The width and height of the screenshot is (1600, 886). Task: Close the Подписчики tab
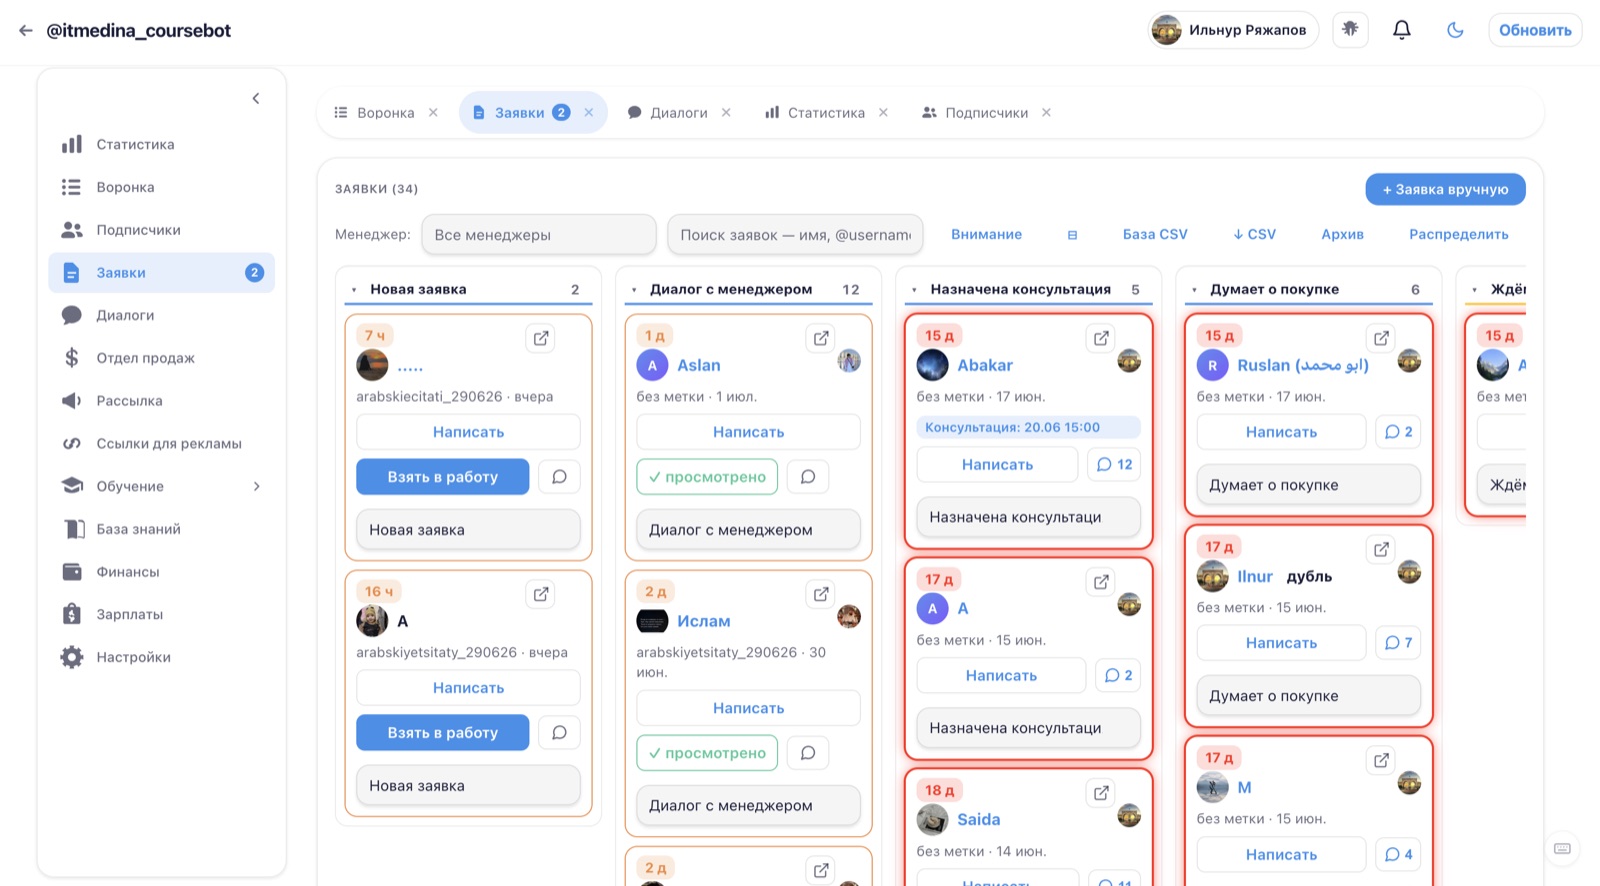(x=1046, y=113)
